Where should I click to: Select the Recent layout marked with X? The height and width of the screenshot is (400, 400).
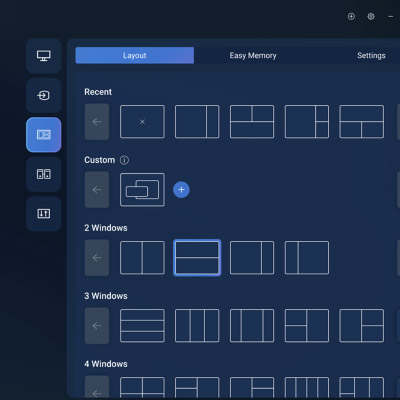[x=142, y=122]
